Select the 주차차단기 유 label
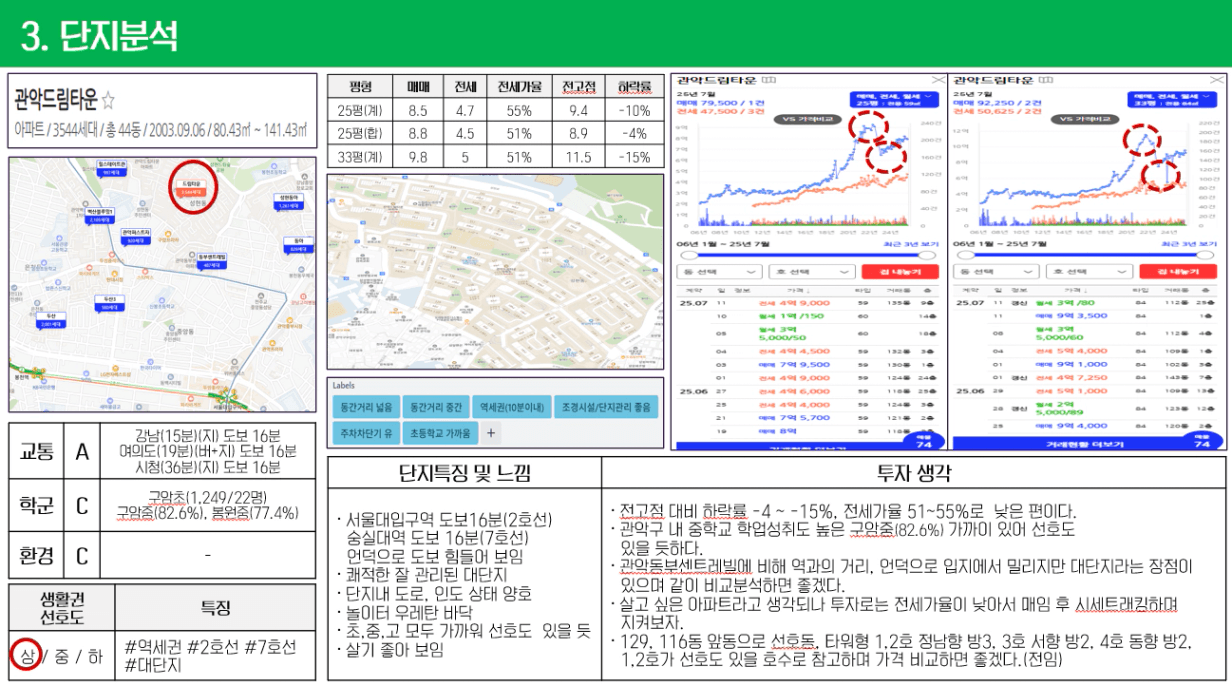The height and width of the screenshot is (686, 1232). 365,433
